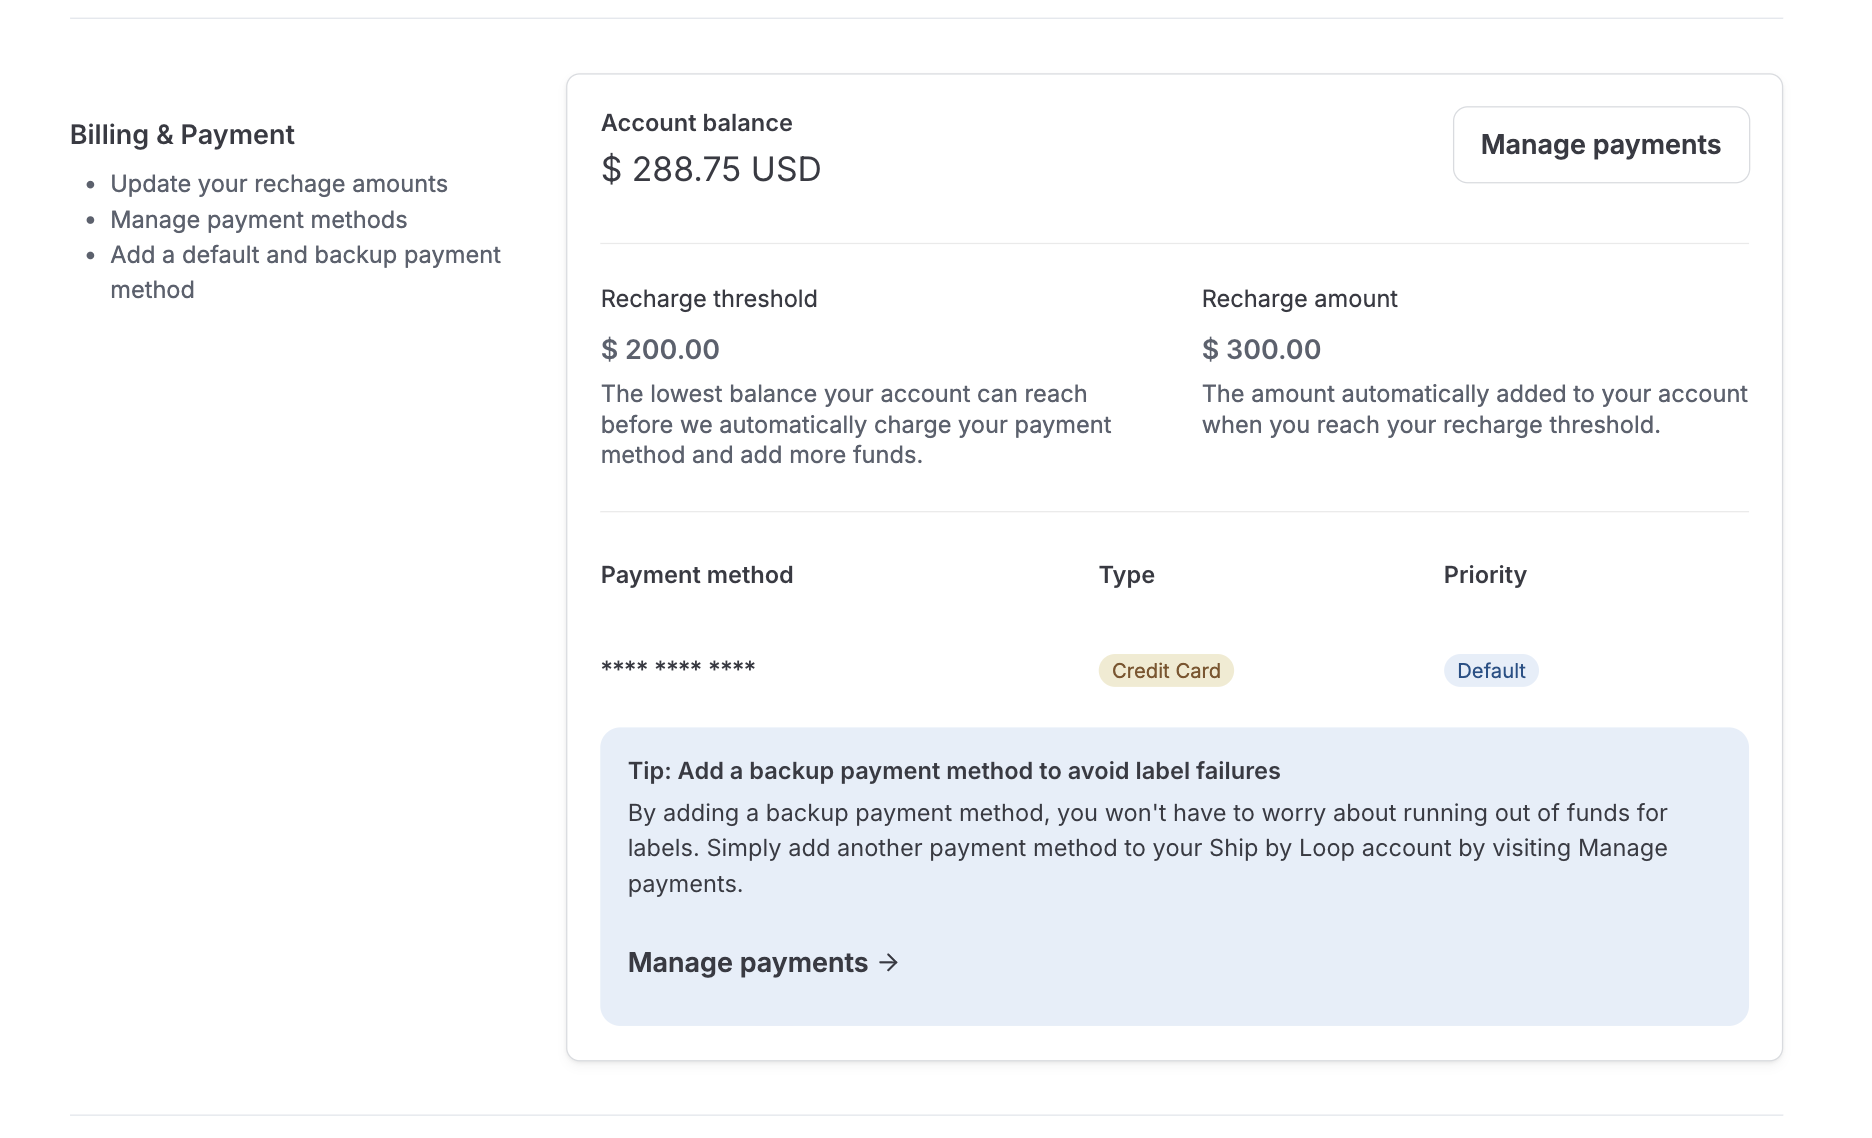1872x1138 pixels.
Task: Click the Default priority badge
Action: click(1490, 670)
